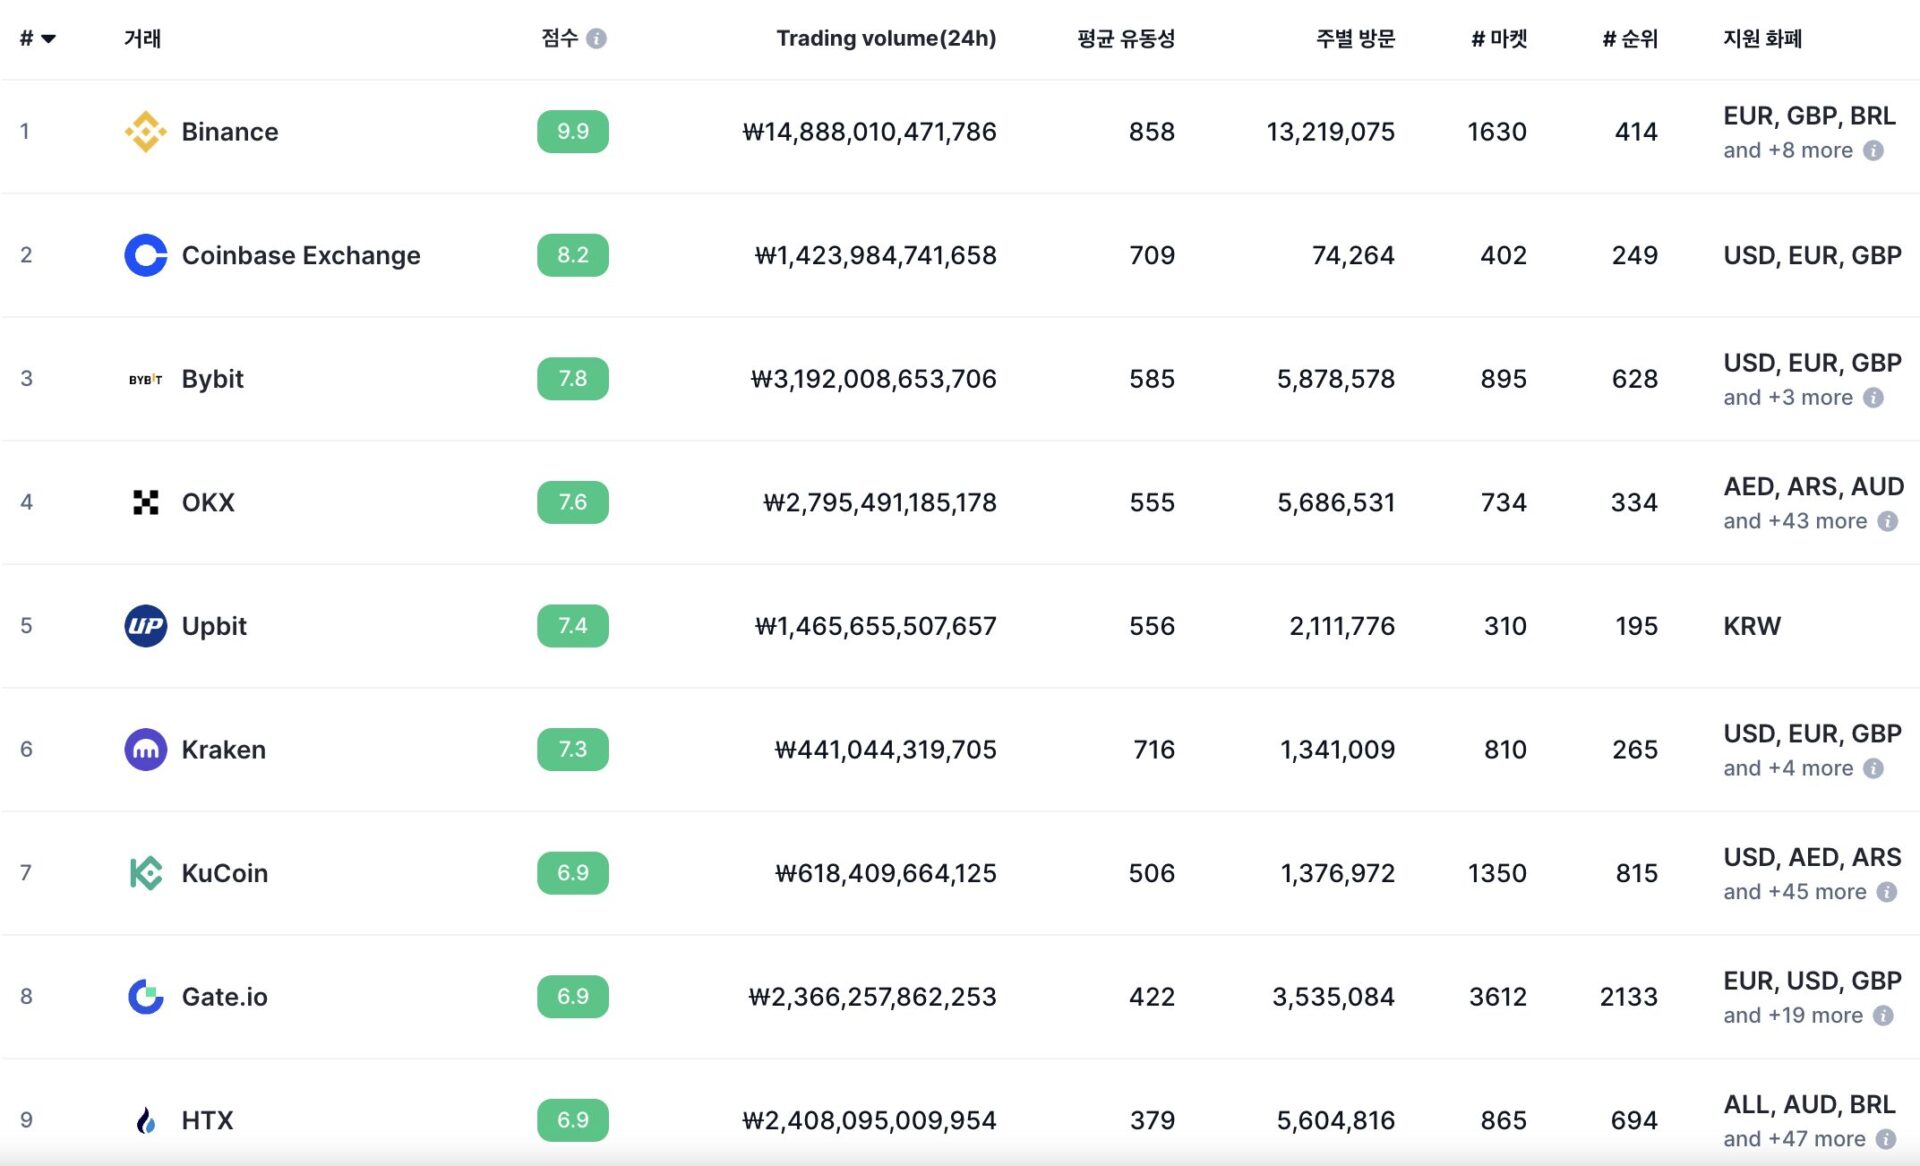Open the Coinbase Exchange link

301,255
